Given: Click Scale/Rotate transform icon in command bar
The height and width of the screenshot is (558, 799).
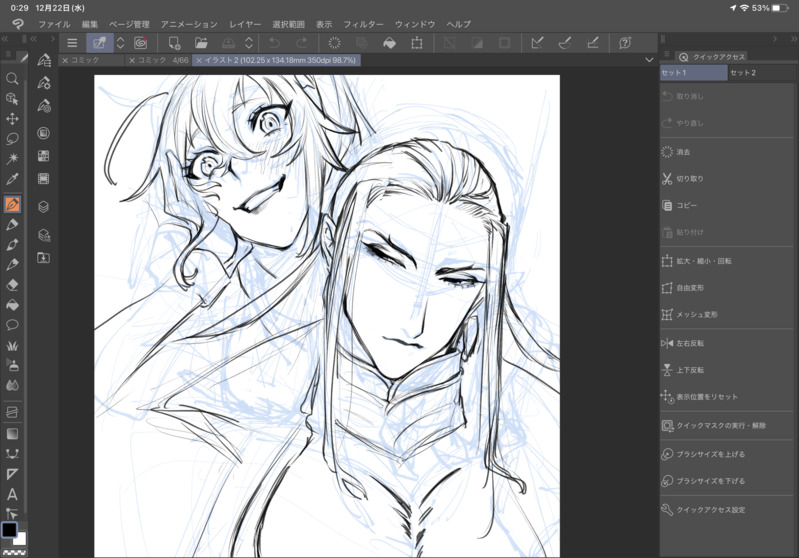Looking at the screenshot, I should pos(417,43).
